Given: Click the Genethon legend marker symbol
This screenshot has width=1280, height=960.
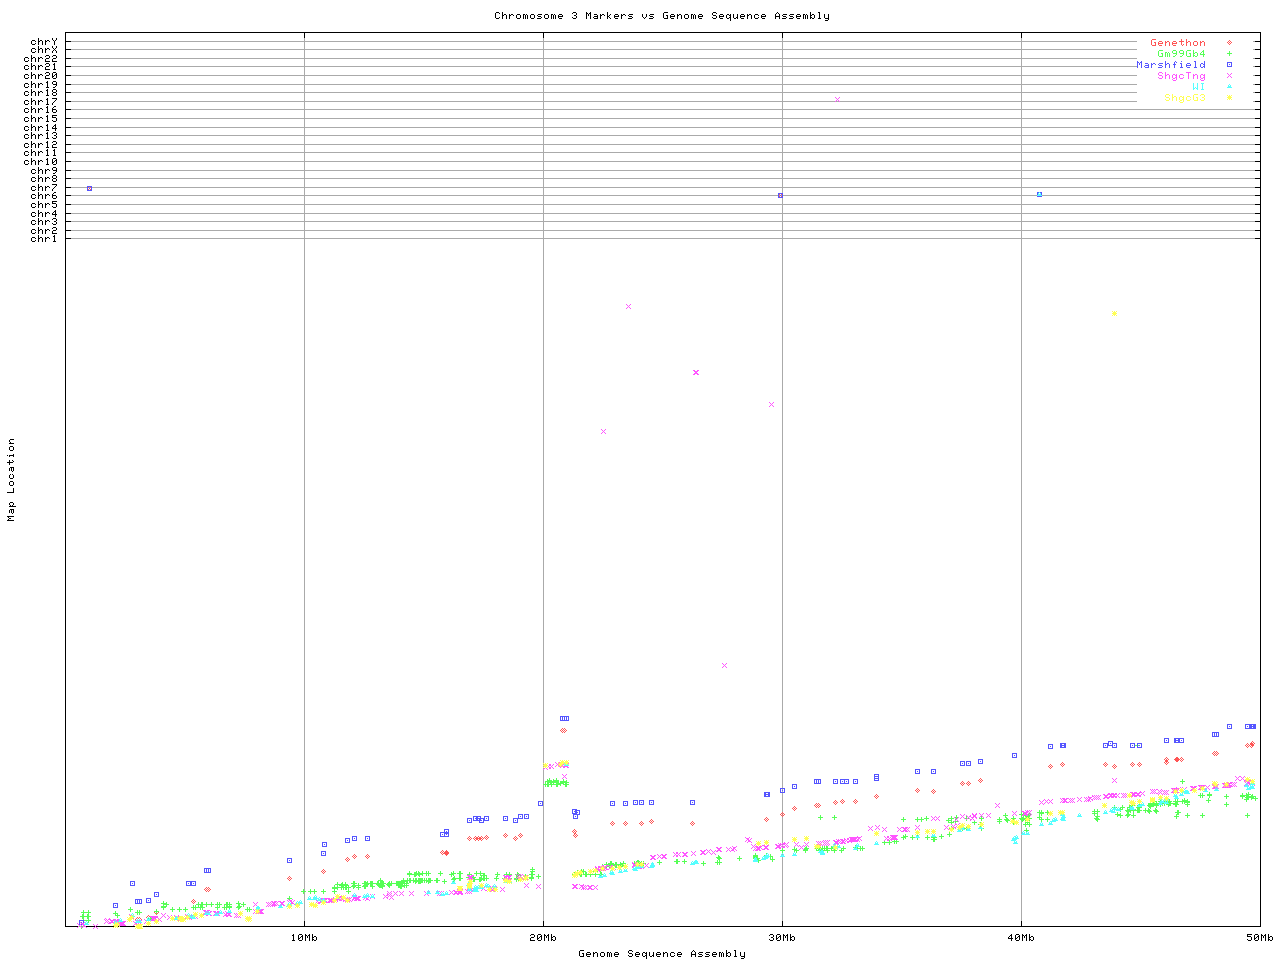Looking at the screenshot, I should 1229,43.
